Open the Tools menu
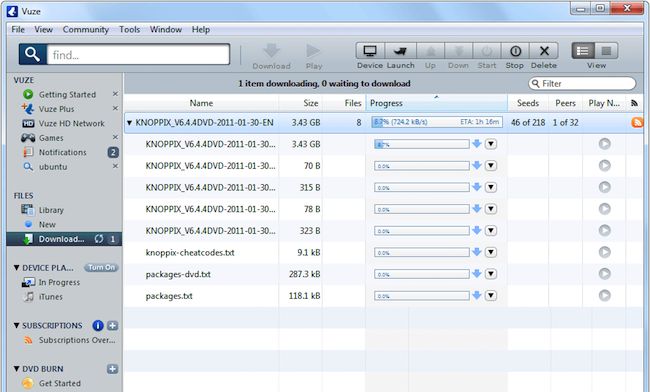Image resolution: width=650 pixels, height=392 pixels. click(x=130, y=29)
